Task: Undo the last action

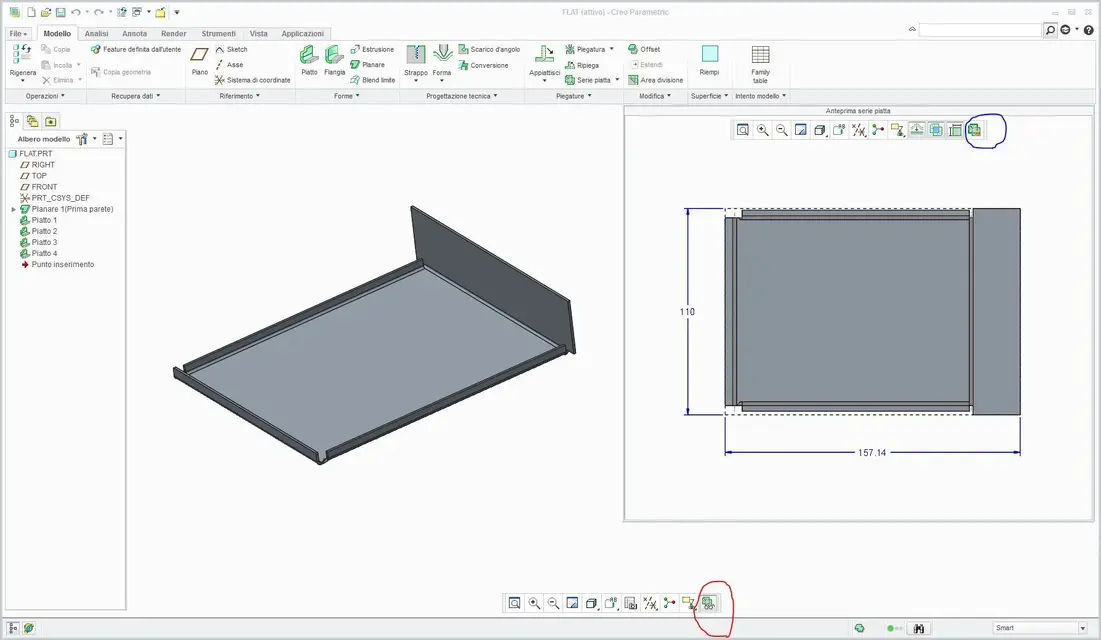Action: 76,12
